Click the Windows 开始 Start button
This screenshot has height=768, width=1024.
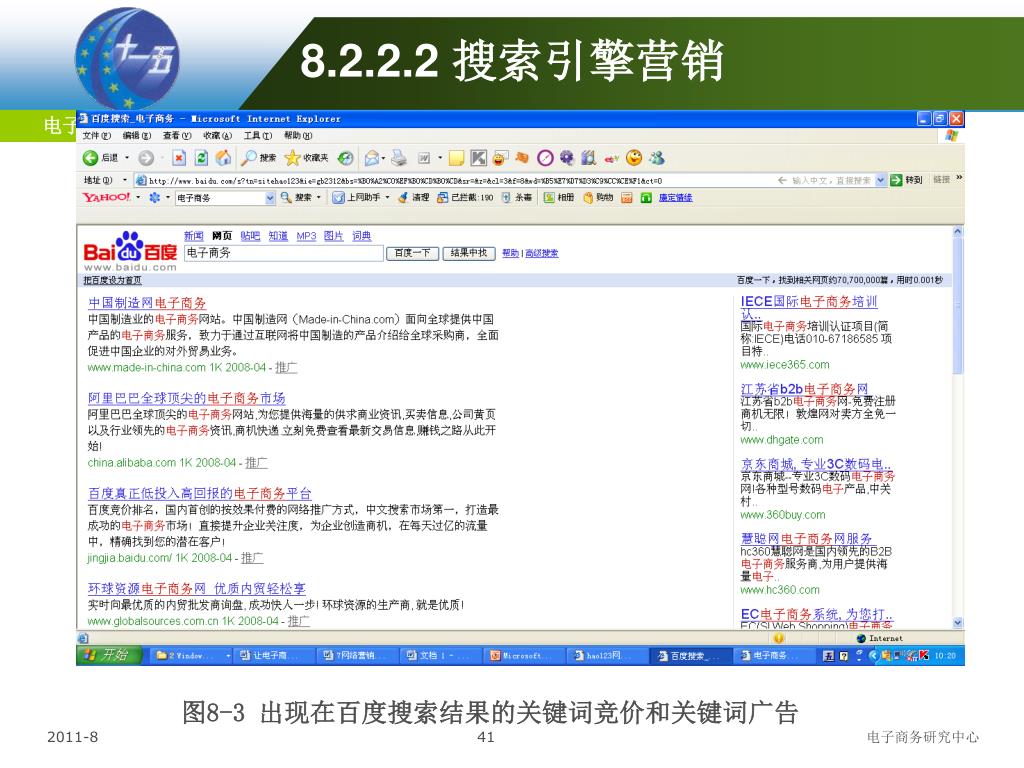pos(109,655)
